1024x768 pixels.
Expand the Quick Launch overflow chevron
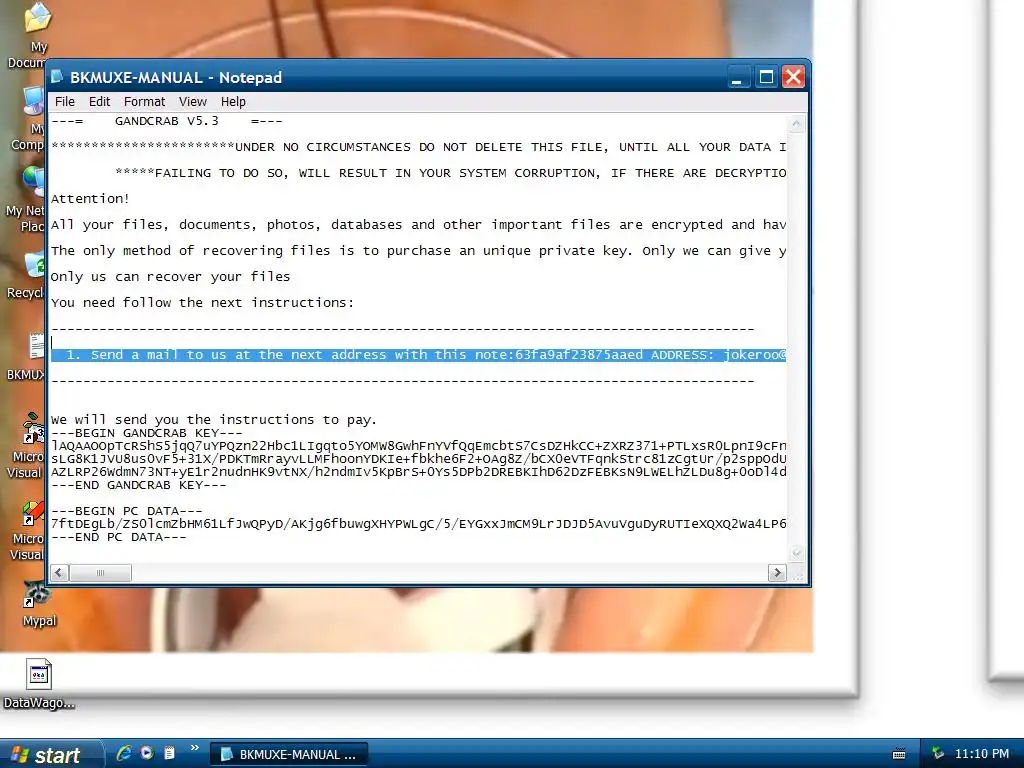click(x=194, y=748)
